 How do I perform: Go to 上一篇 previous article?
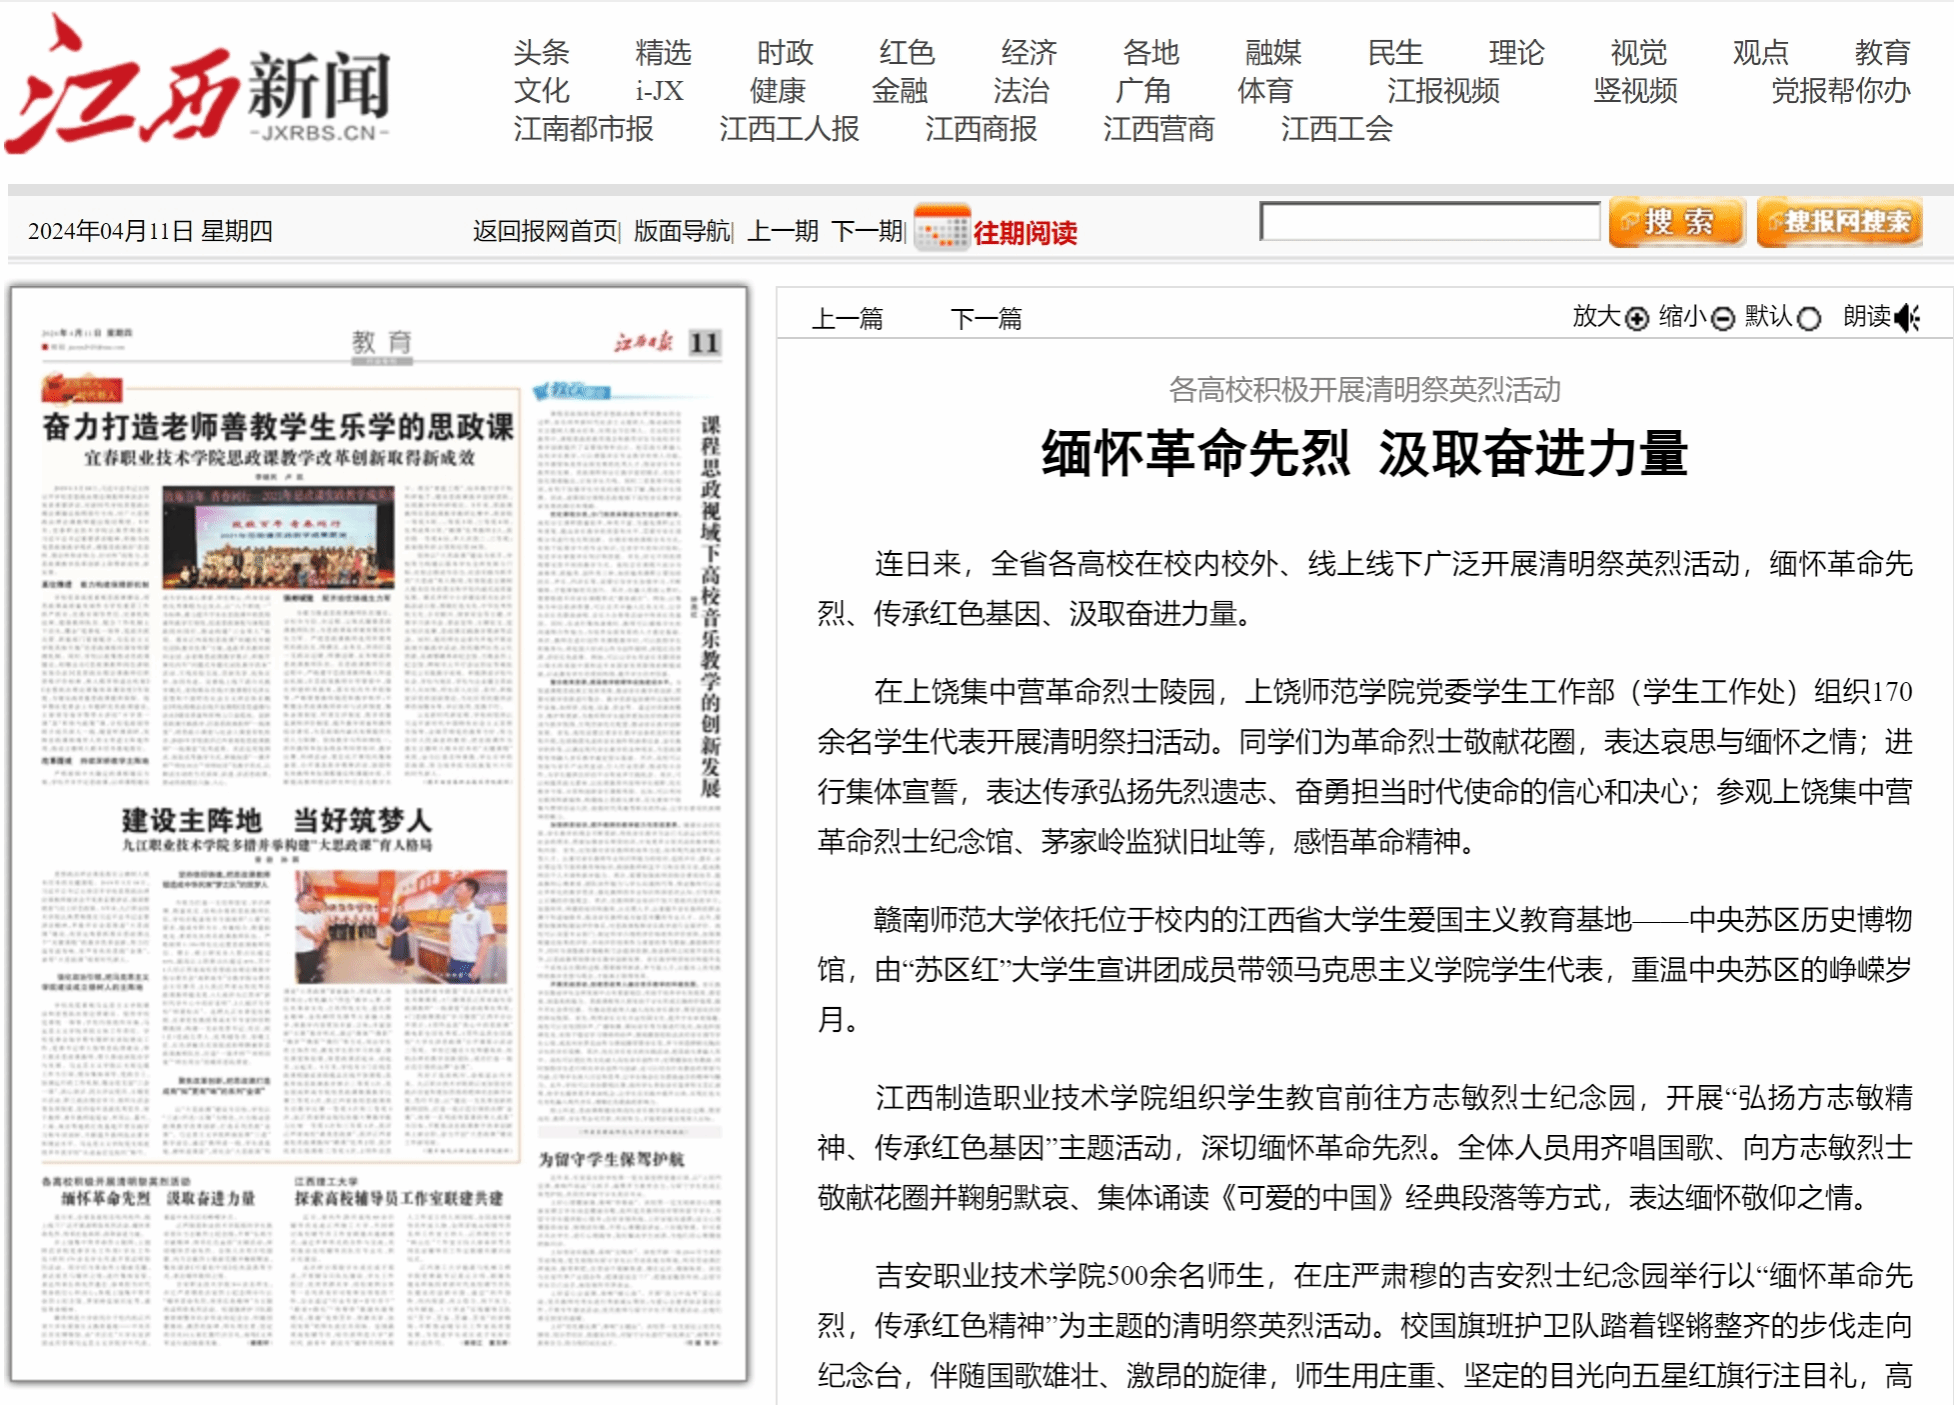point(847,319)
